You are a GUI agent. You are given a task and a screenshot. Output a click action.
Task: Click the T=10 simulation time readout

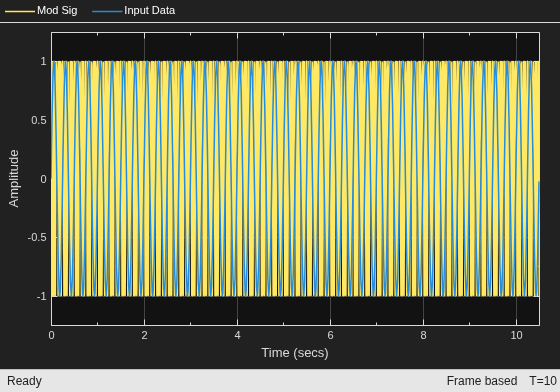(543, 381)
